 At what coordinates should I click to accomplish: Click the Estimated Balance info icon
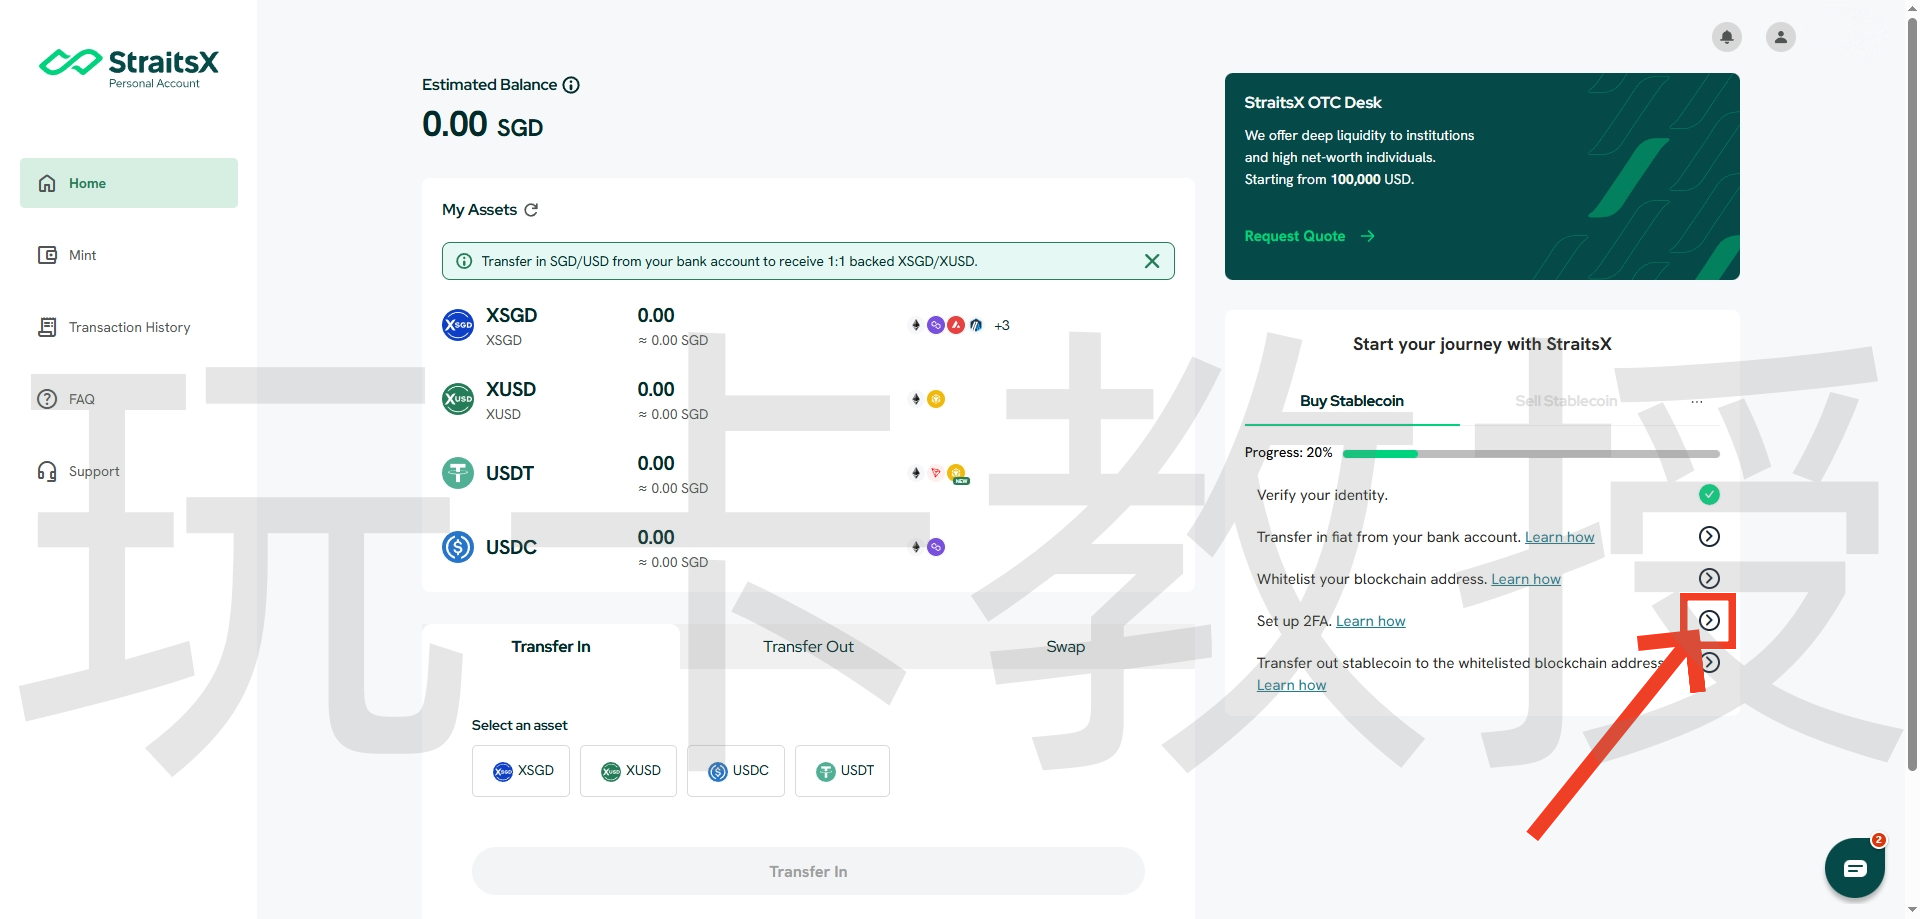click(x=571, y=85)
